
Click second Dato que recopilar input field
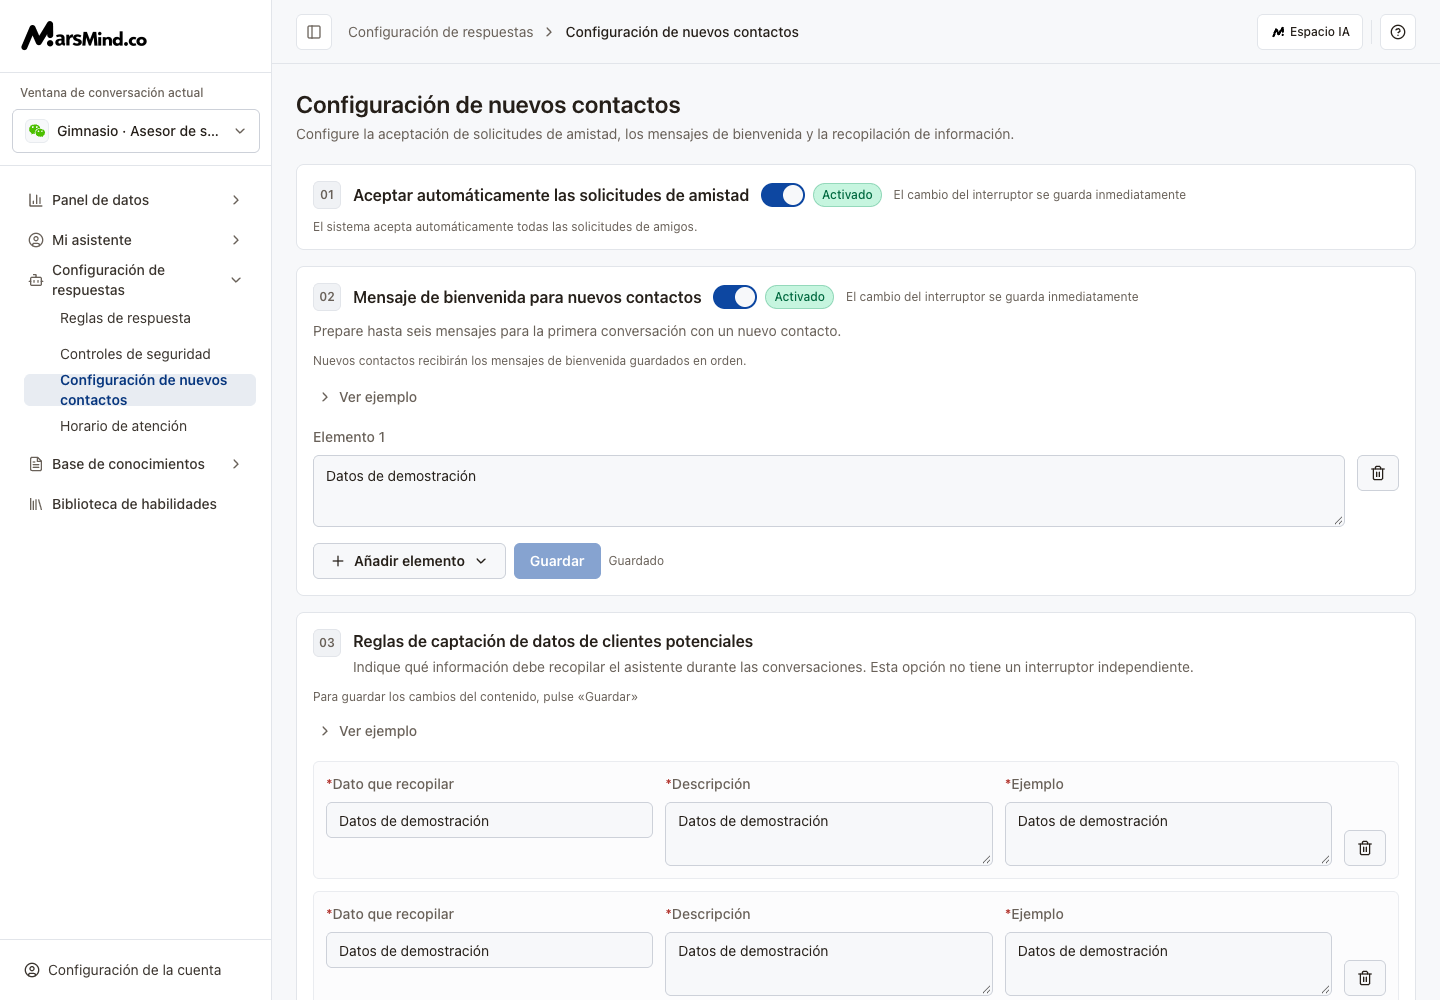pos(489,950)
